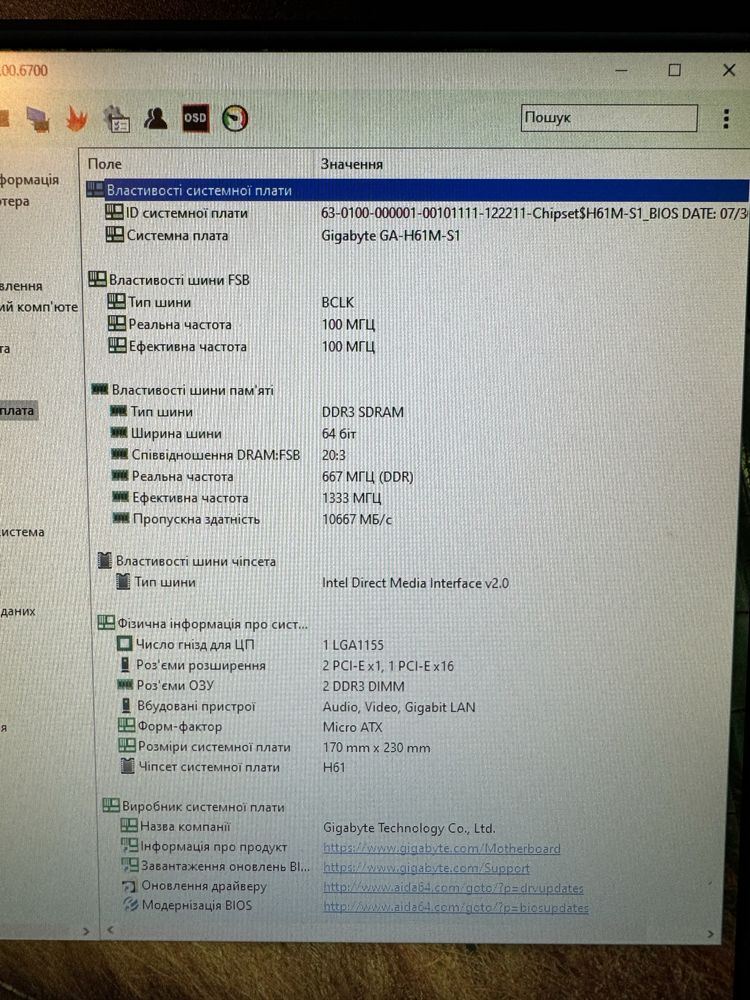Click the DDR3 SDRAM value

coord(362,413)
